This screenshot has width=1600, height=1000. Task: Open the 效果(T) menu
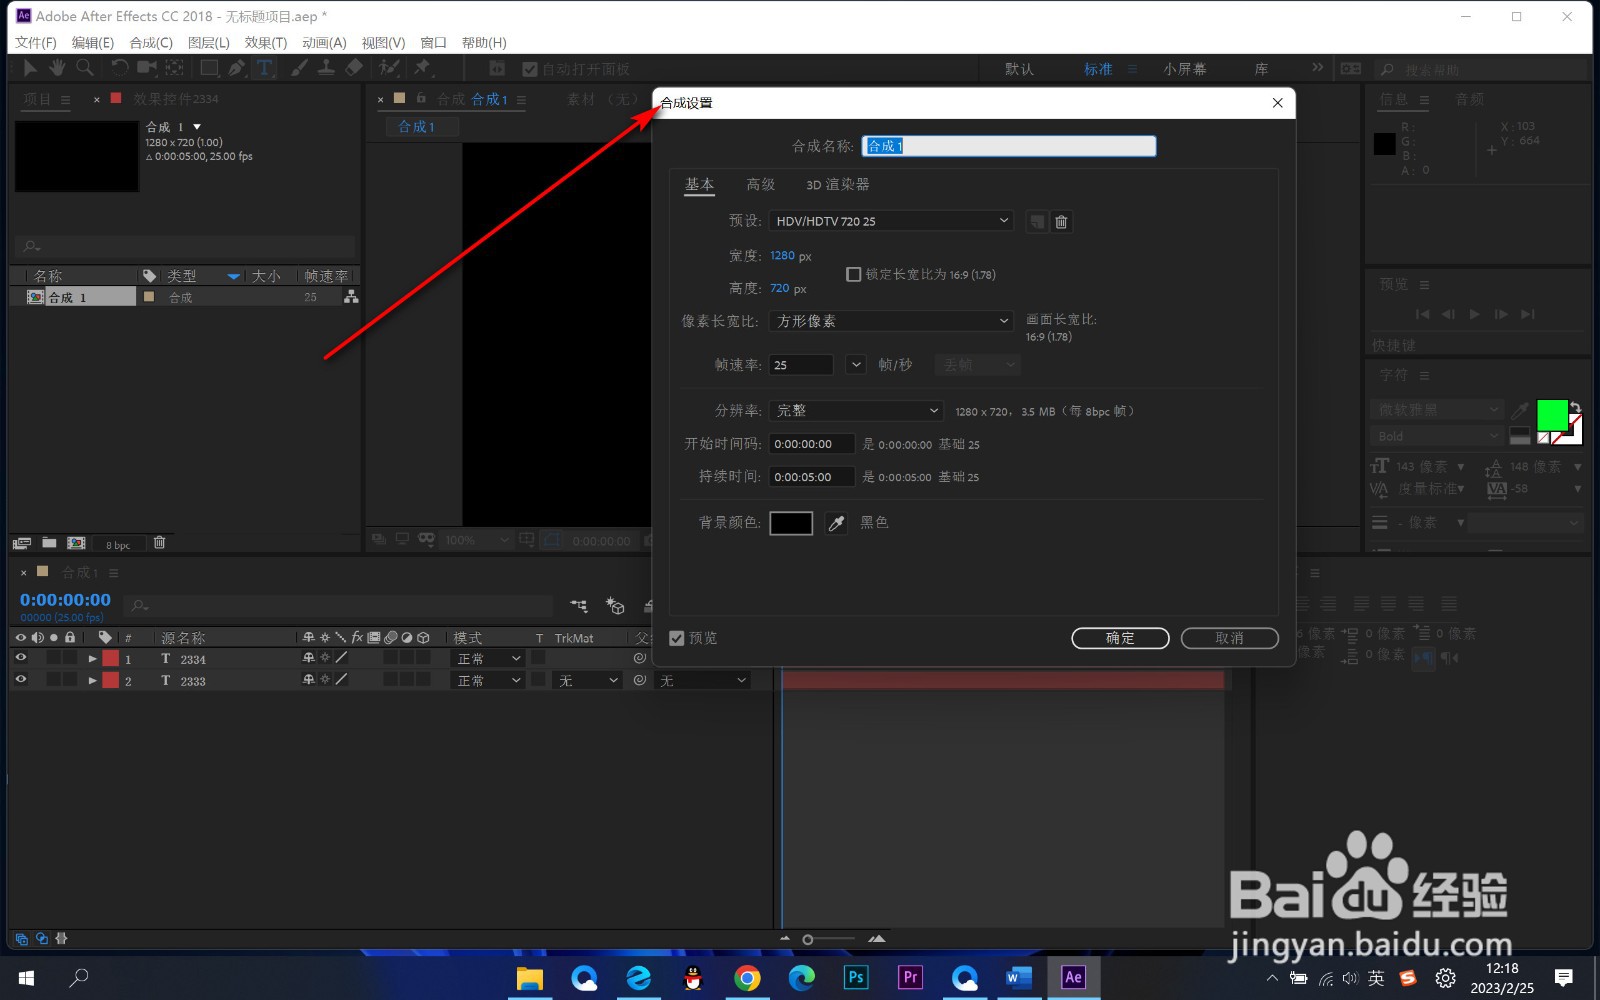pyautogui.click(x=266, y=42)
